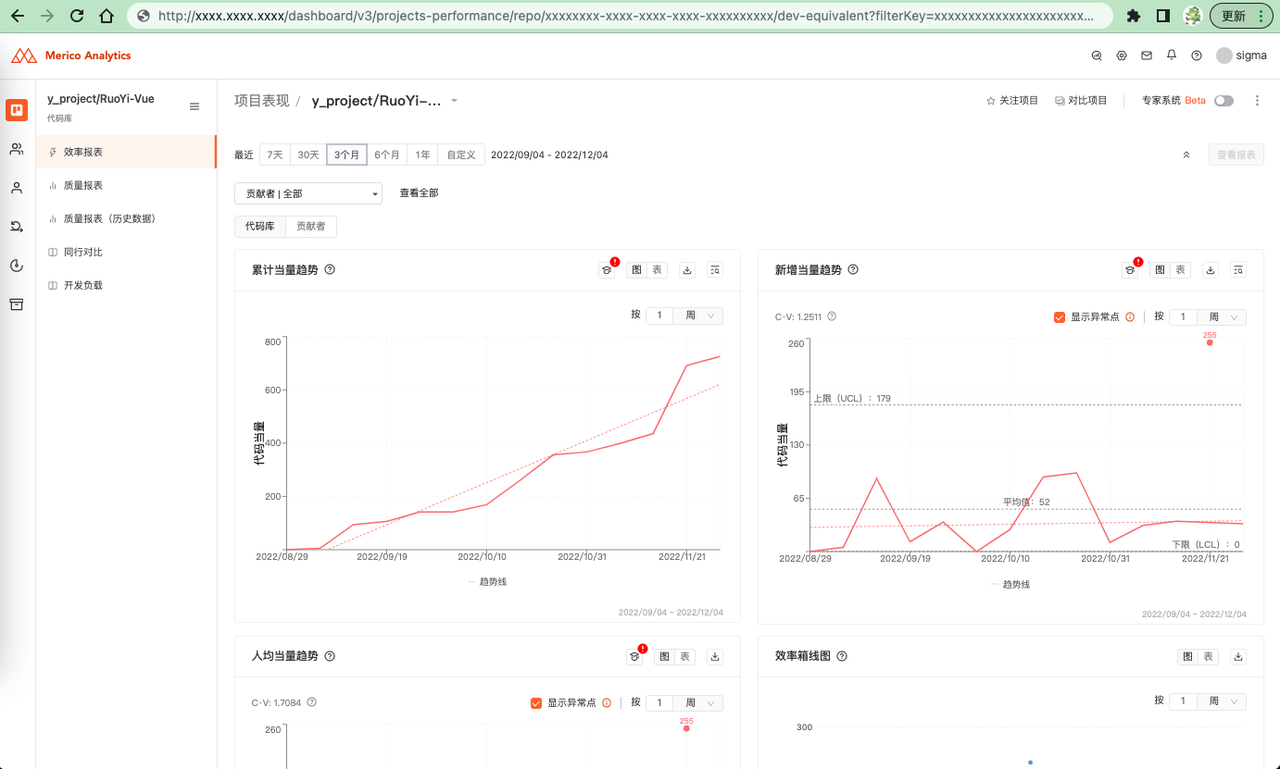Switch to the 代码库 tab

click(x=260, y=227)
